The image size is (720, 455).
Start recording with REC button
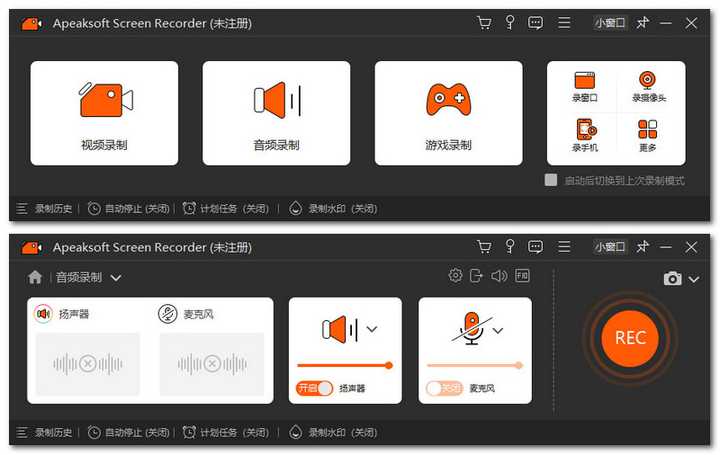point(630,338)
